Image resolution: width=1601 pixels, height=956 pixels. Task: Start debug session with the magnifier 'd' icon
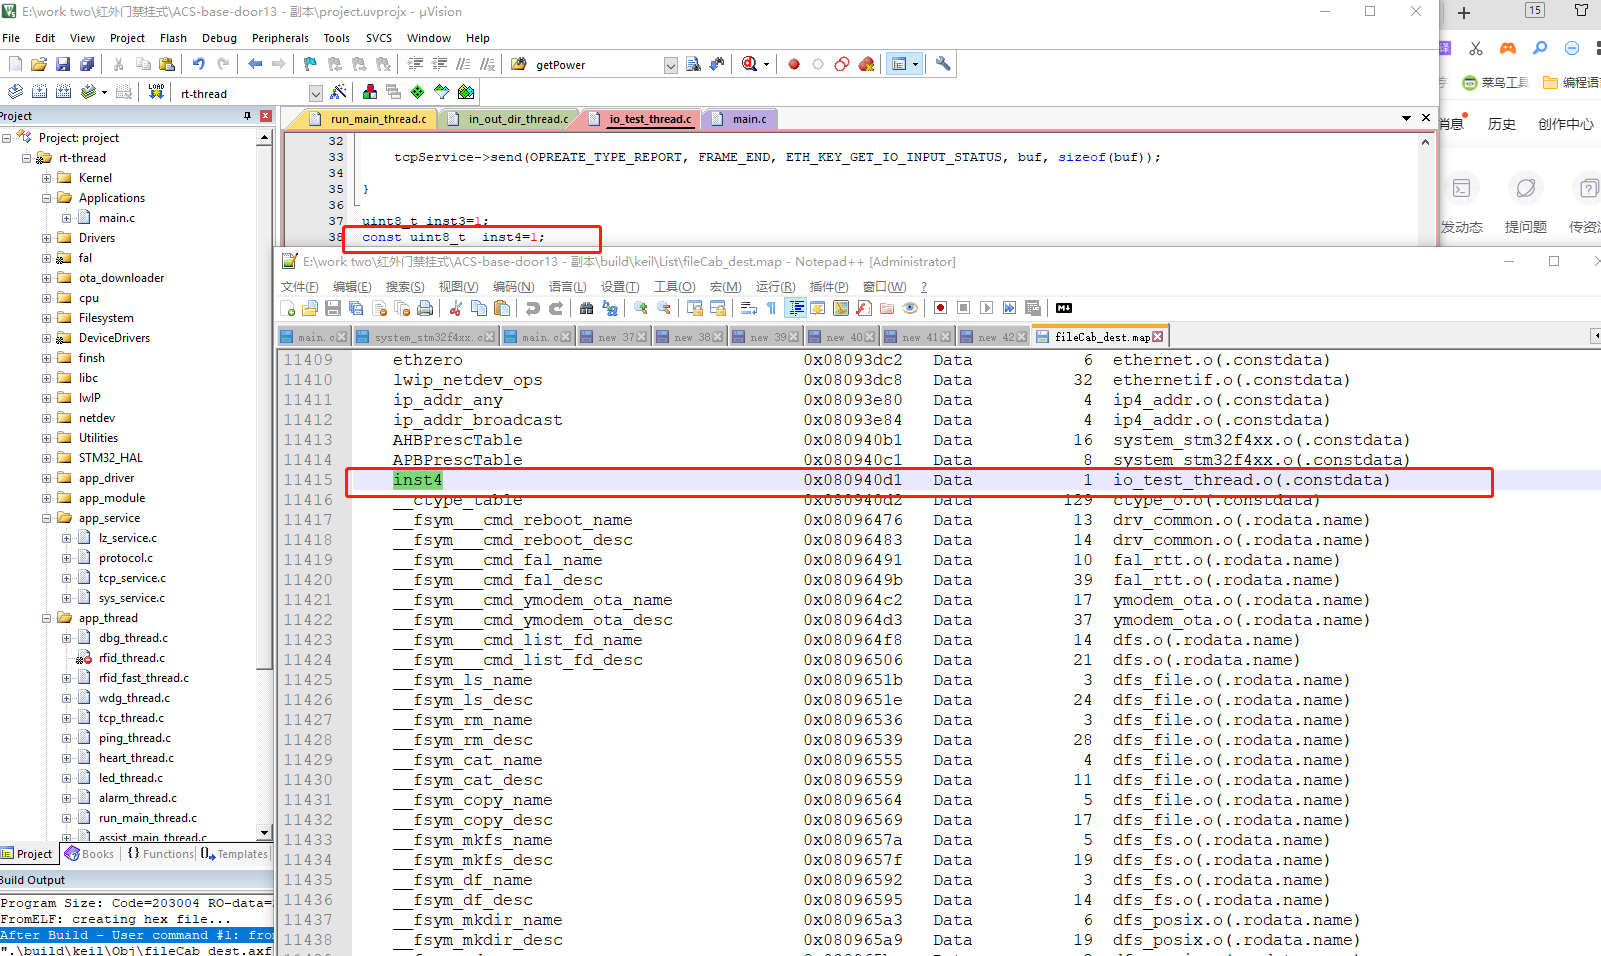(750, 64)
